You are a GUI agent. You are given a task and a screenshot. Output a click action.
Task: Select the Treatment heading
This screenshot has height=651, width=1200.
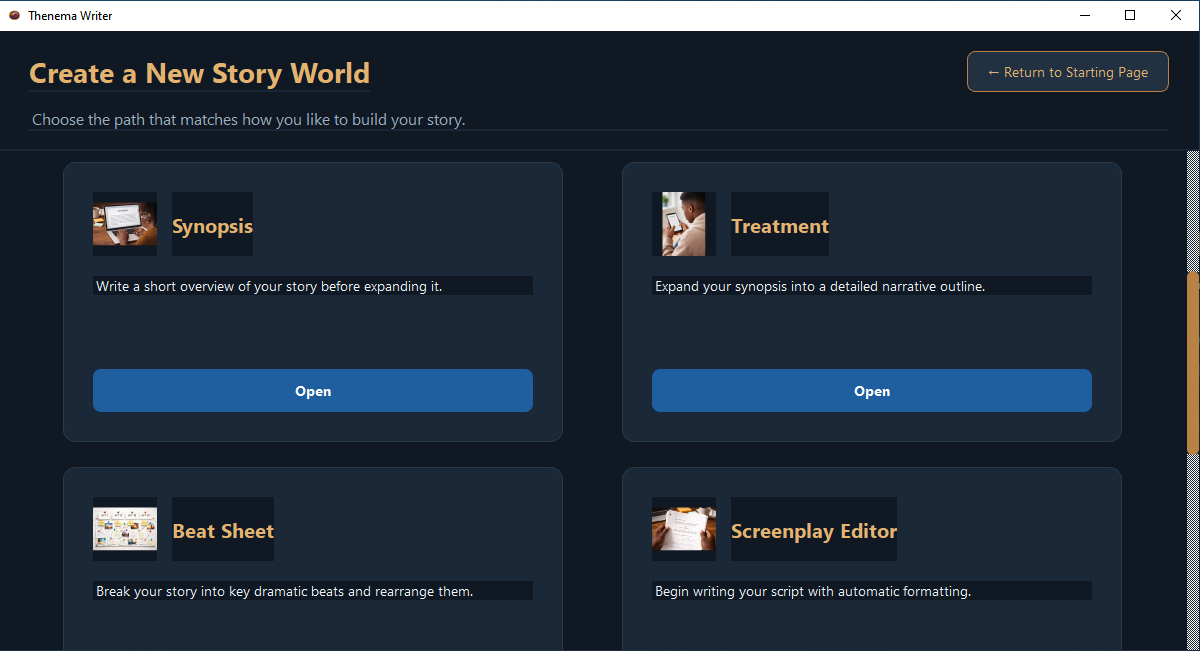coord(780,226)
